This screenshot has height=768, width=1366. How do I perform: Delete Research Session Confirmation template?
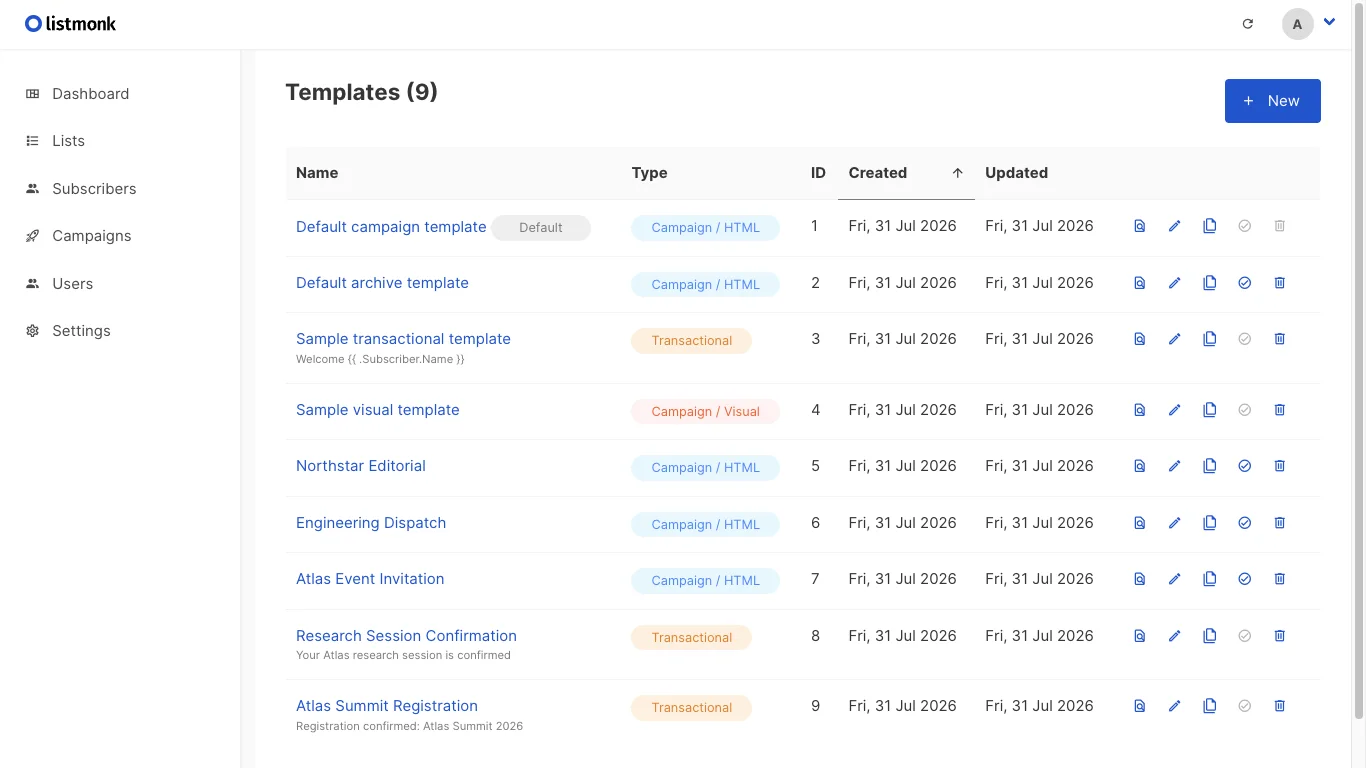tap(1280, 636)
